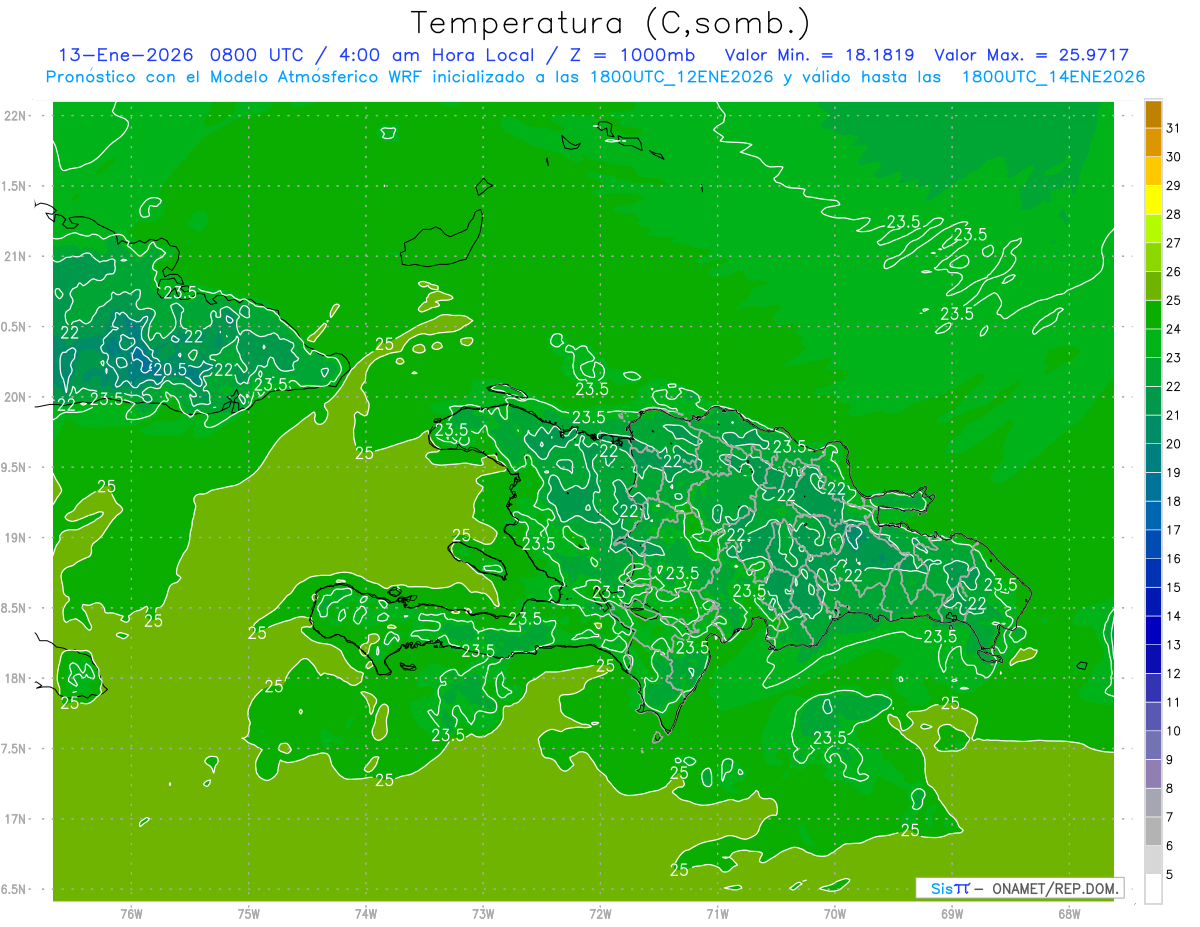Click the "17N" latitude axis label
The image size is (1200, 927).
[x=15, y=819]
